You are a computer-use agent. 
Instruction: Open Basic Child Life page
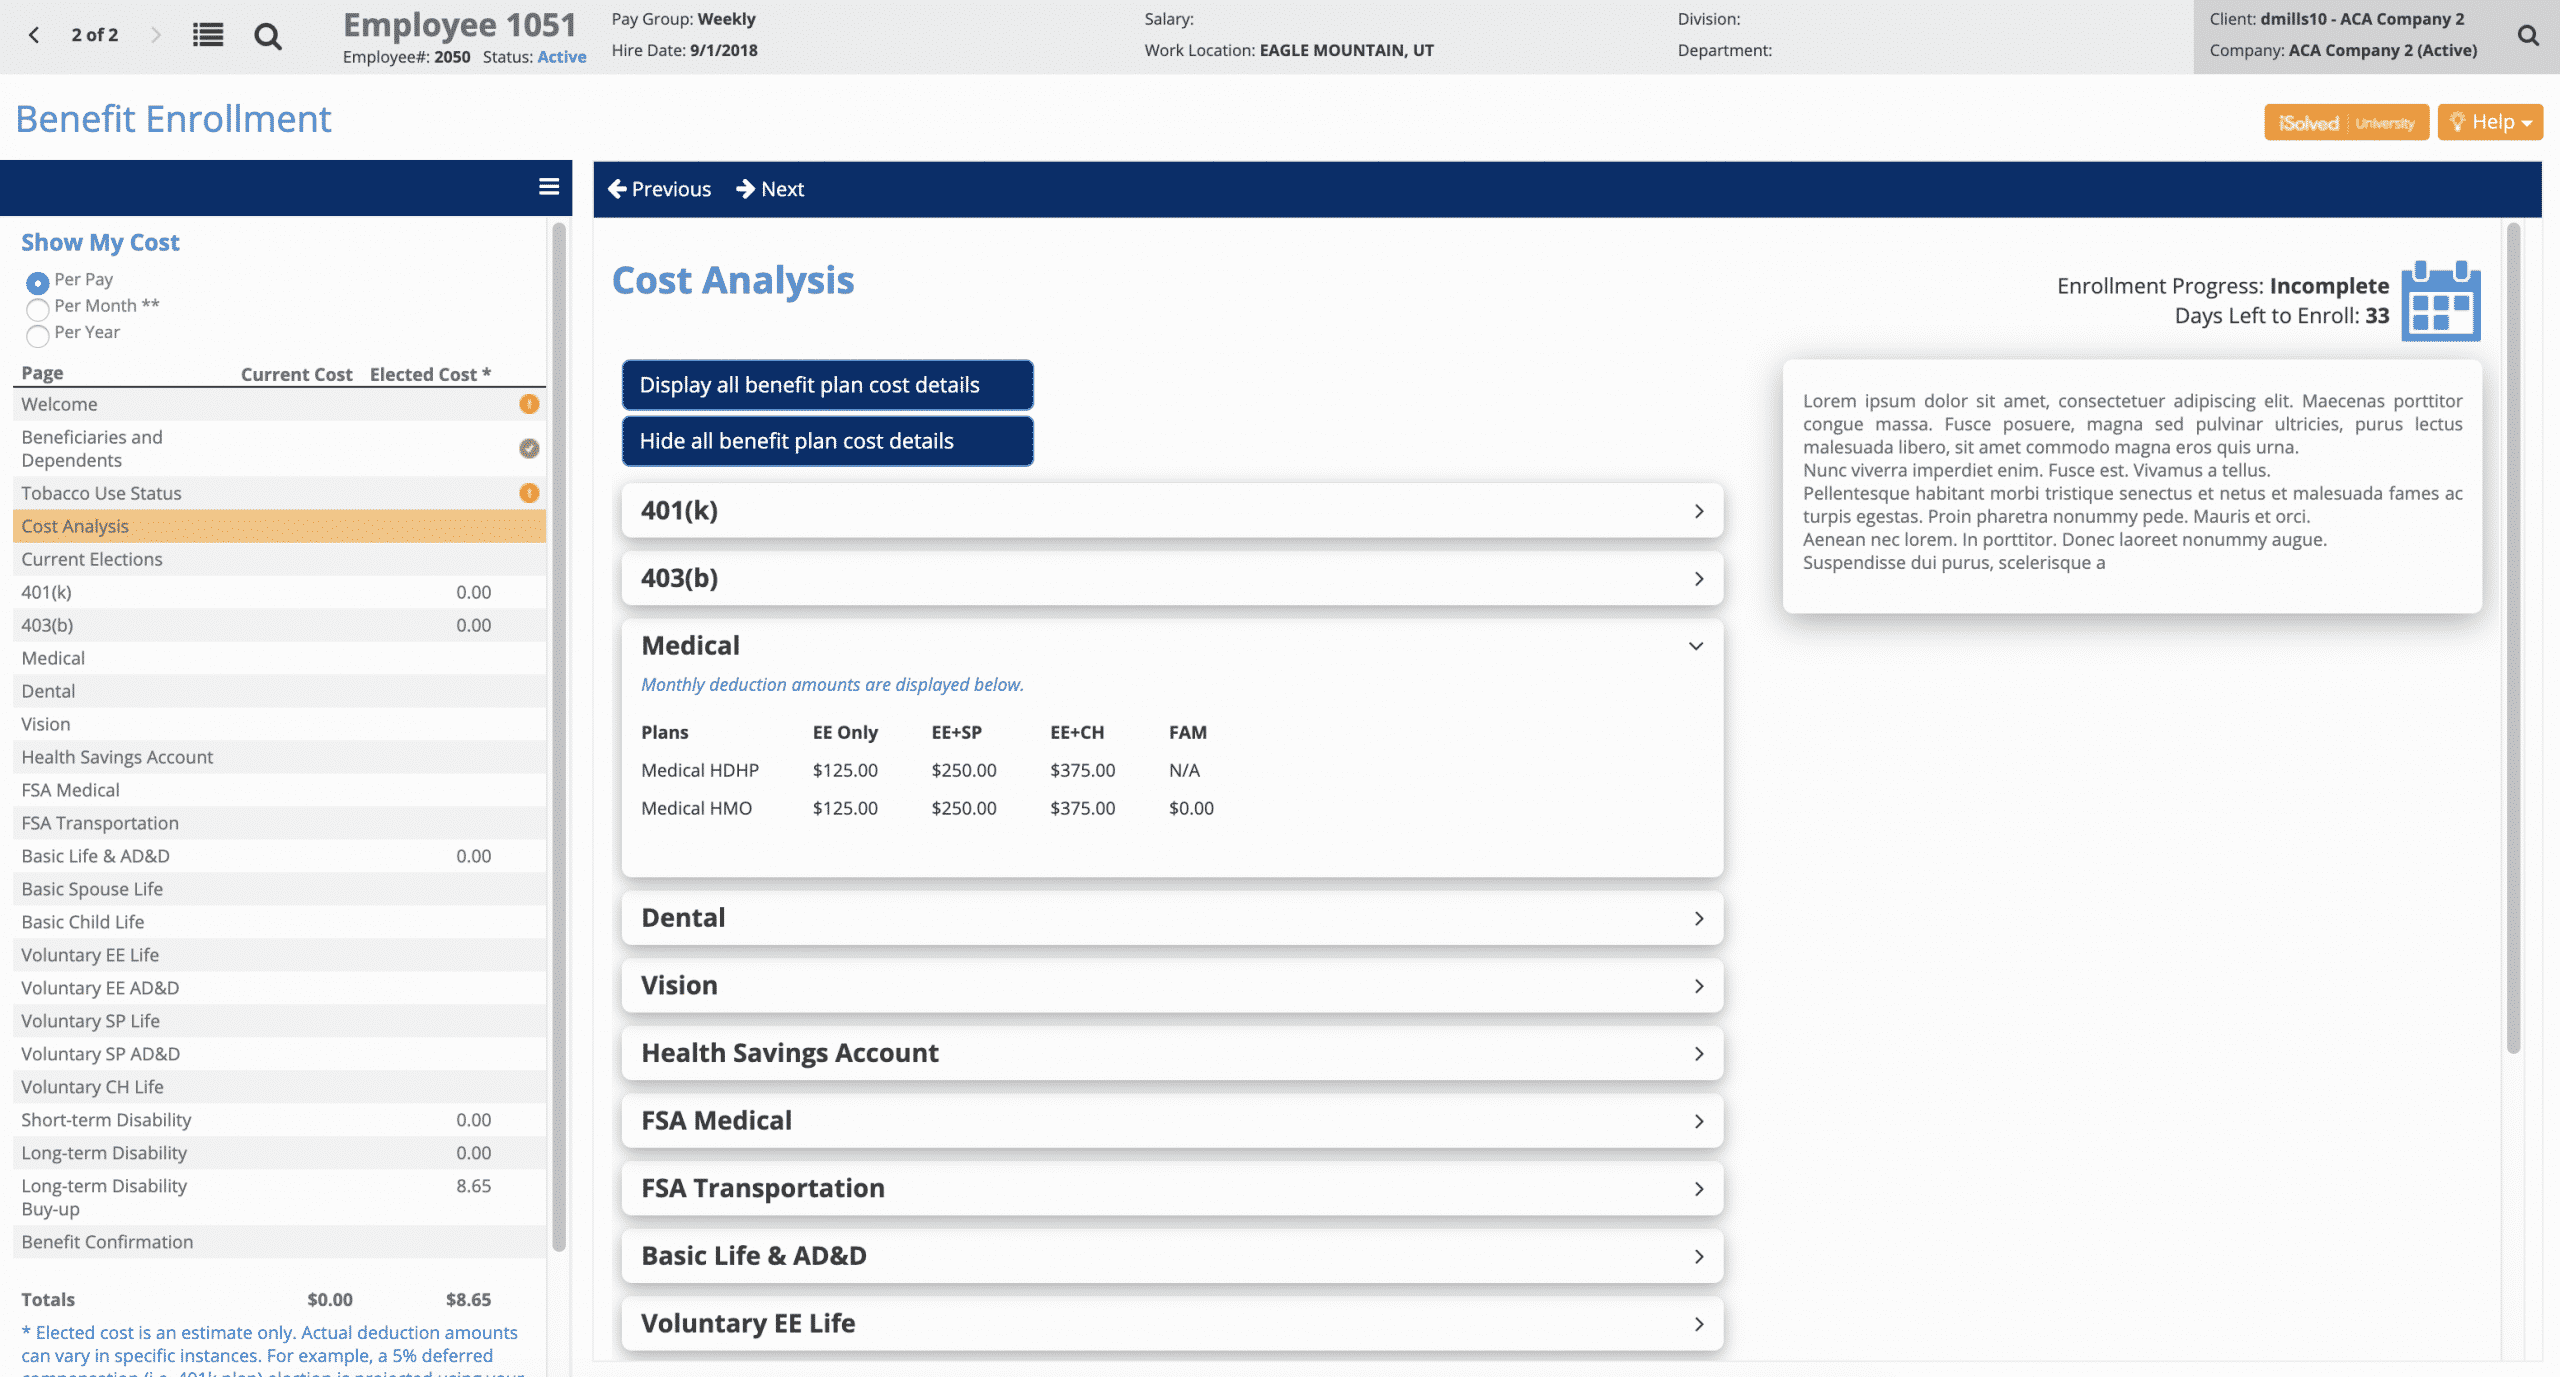[83, 922]
